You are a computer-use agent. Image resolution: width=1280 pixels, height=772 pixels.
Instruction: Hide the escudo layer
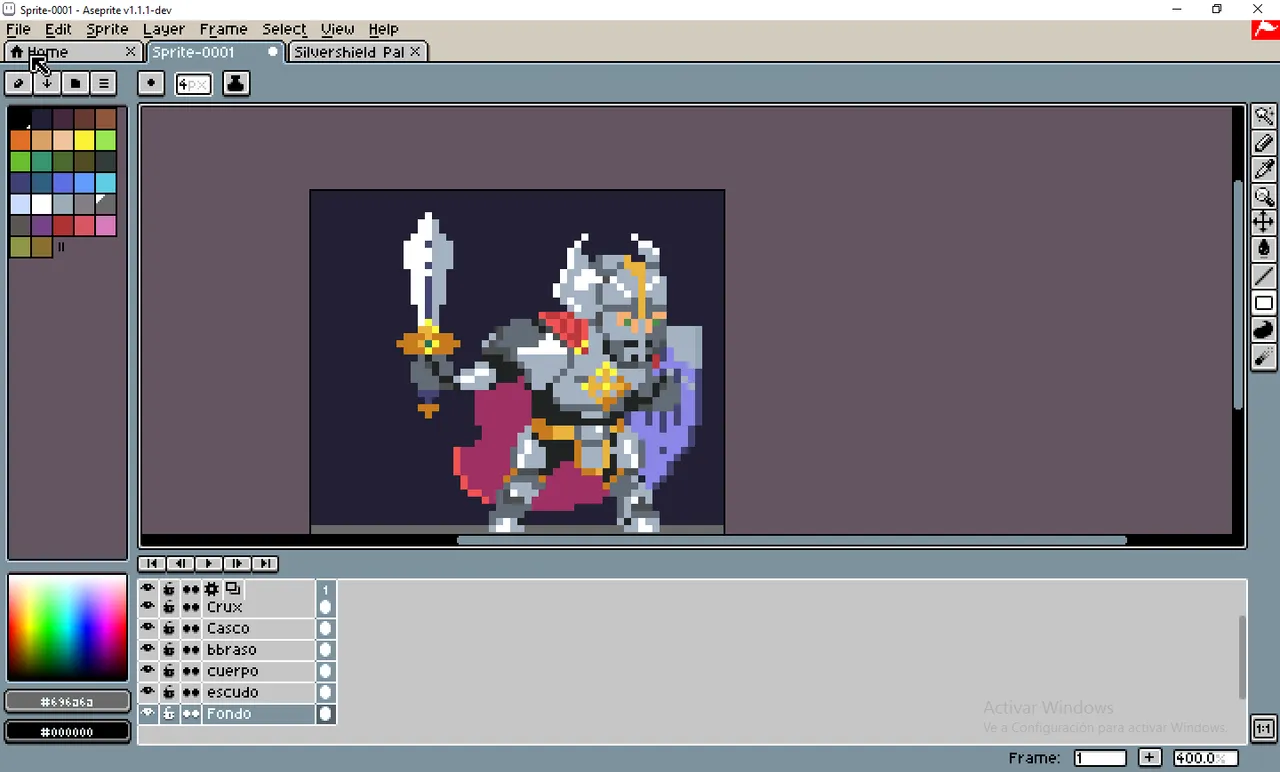click(148, 692)
